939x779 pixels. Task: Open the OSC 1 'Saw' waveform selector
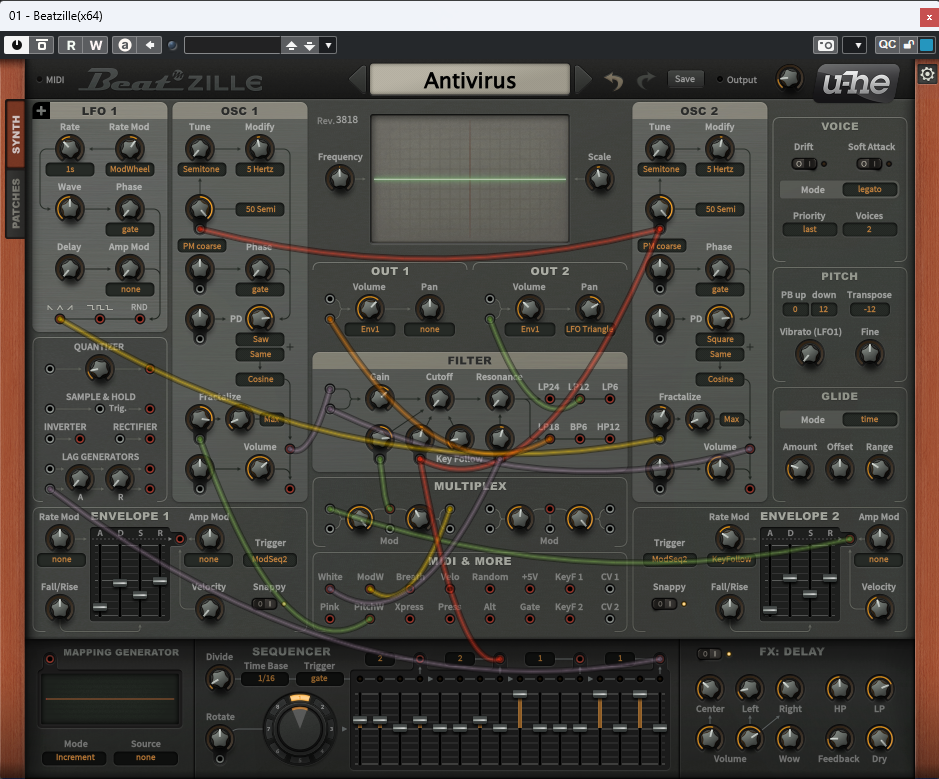click(x=261, y=339)
